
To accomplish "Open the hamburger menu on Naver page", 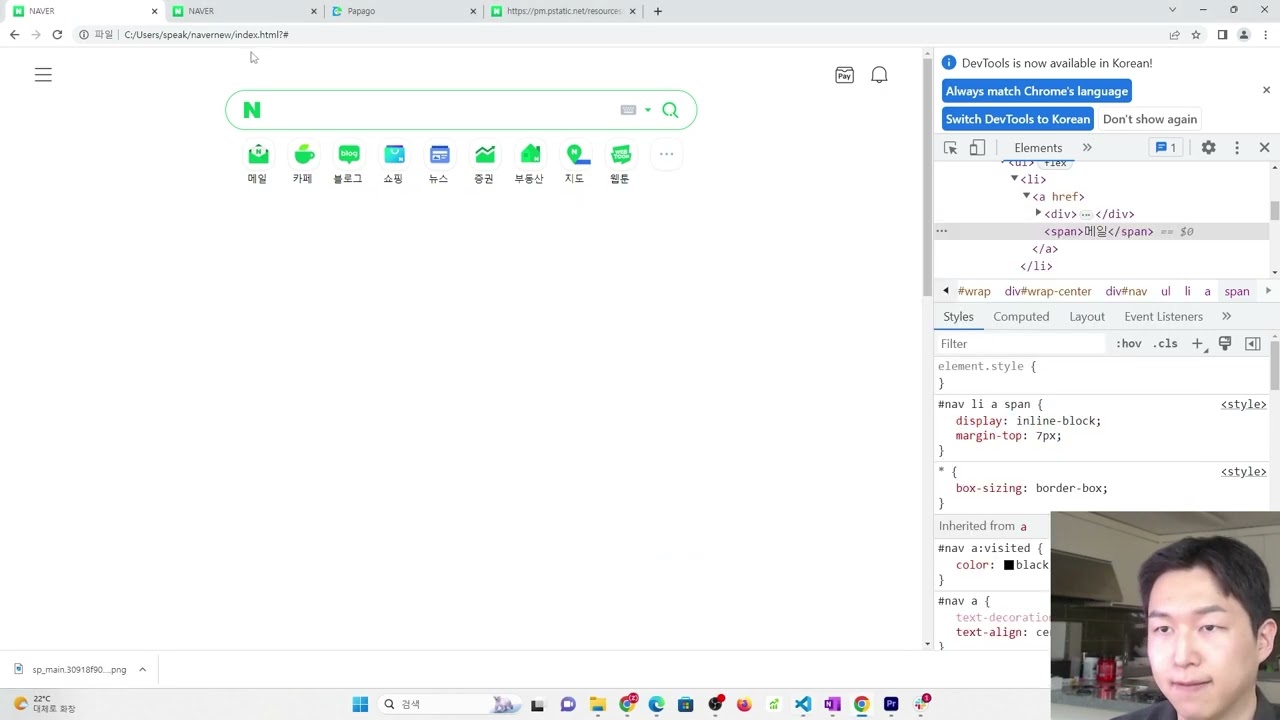I will pos(43,75).
